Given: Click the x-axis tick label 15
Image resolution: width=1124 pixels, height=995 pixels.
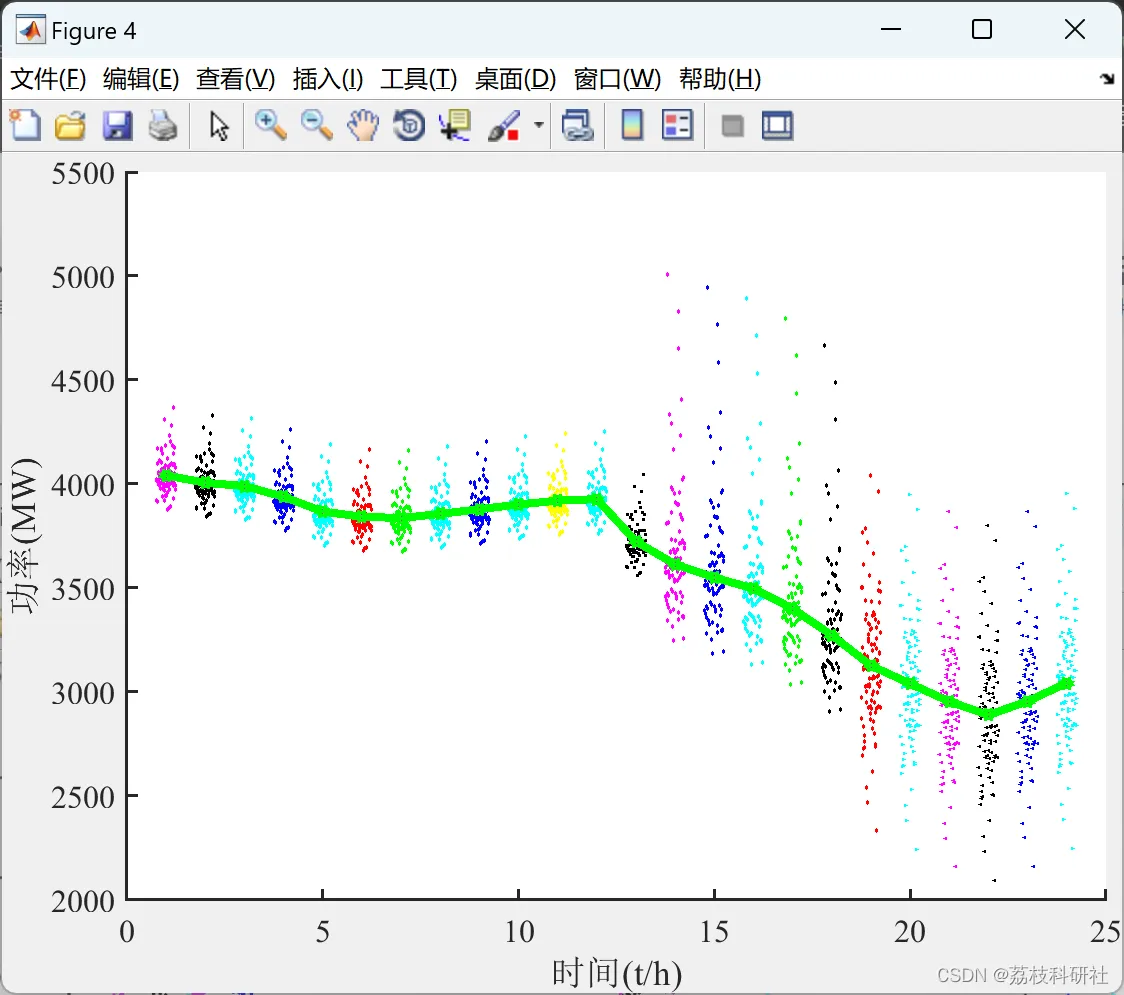Looking at the screenshot, I should coord(714,932).
